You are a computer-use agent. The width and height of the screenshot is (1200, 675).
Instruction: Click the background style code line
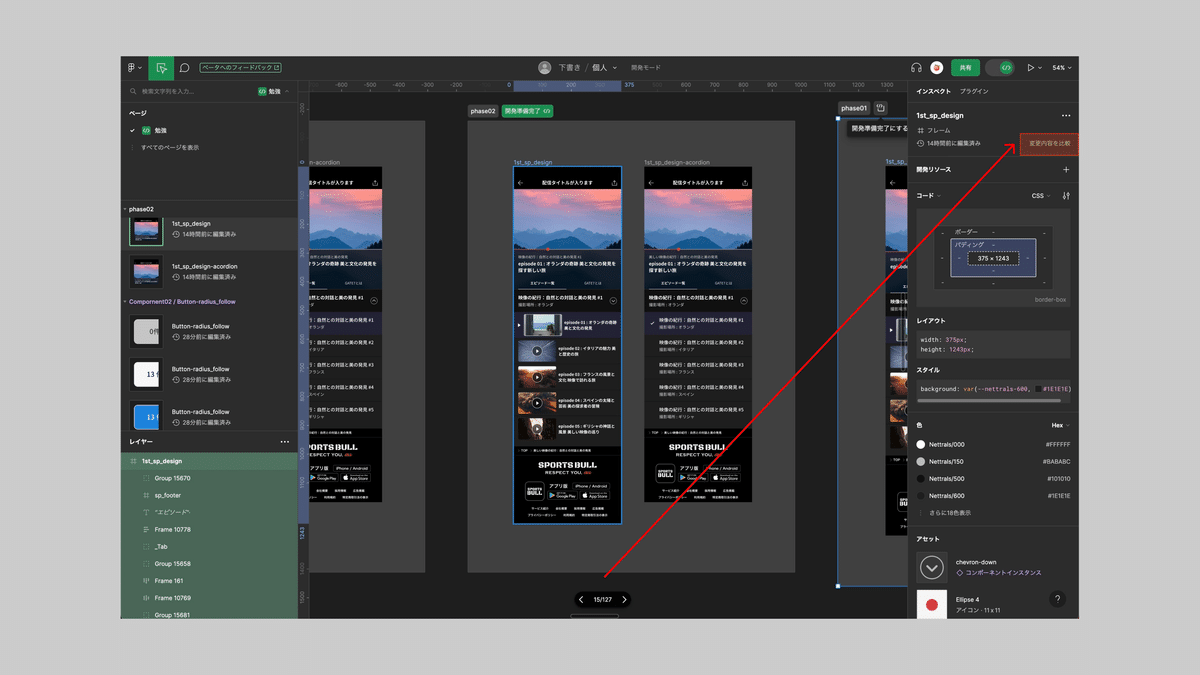point(993,388)
